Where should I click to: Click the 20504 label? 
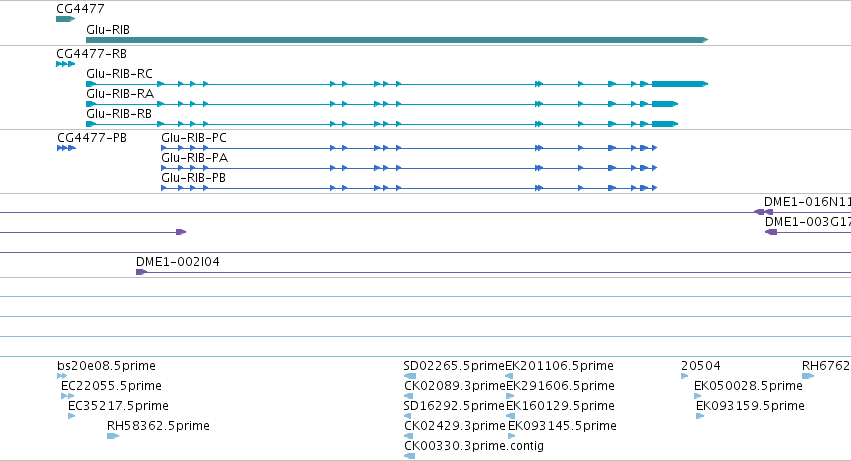[x=701, y=365]
